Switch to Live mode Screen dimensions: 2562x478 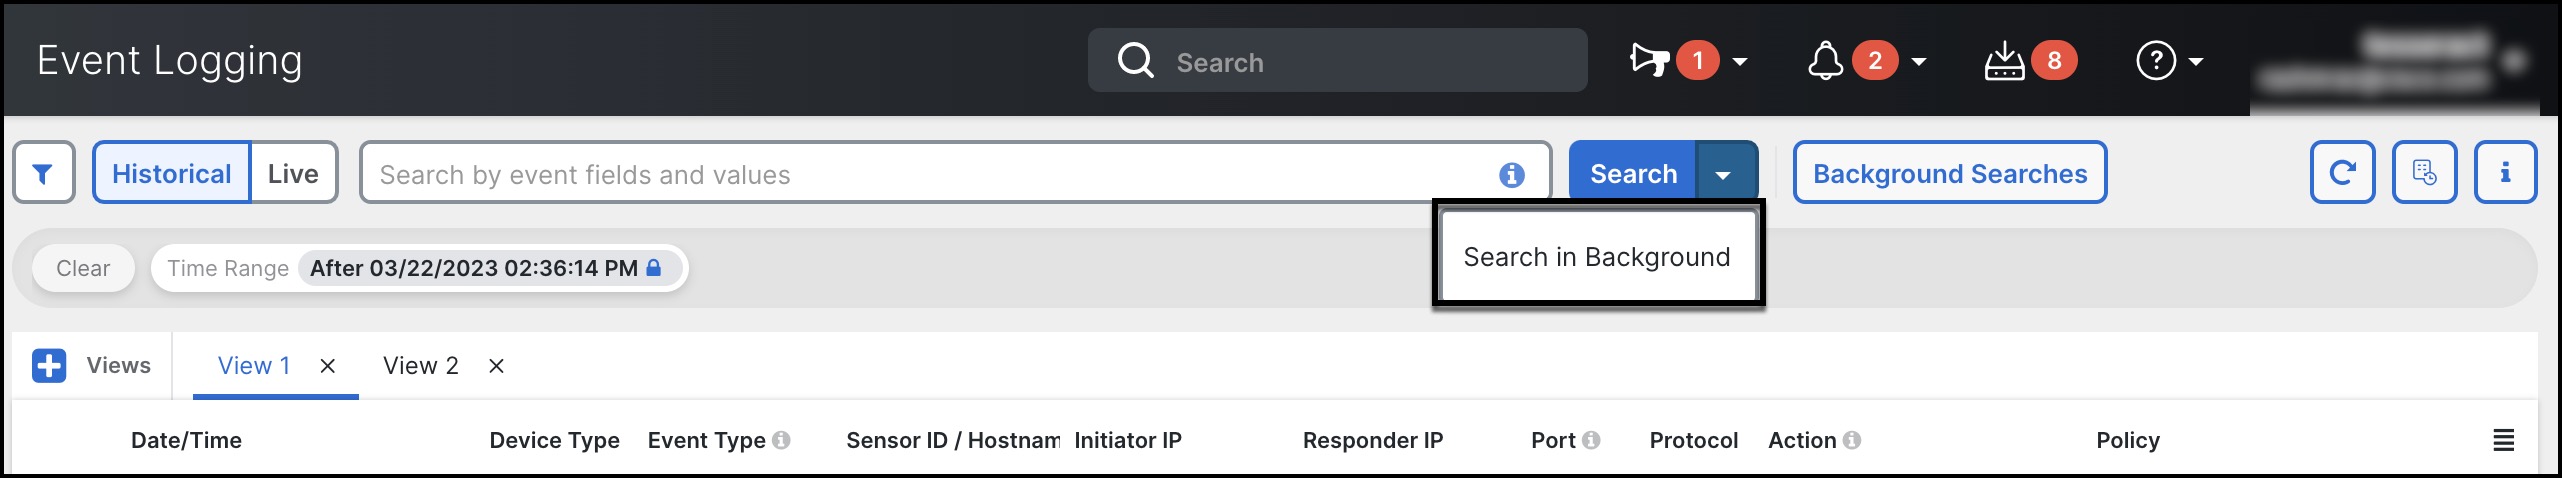pos(293,174)
